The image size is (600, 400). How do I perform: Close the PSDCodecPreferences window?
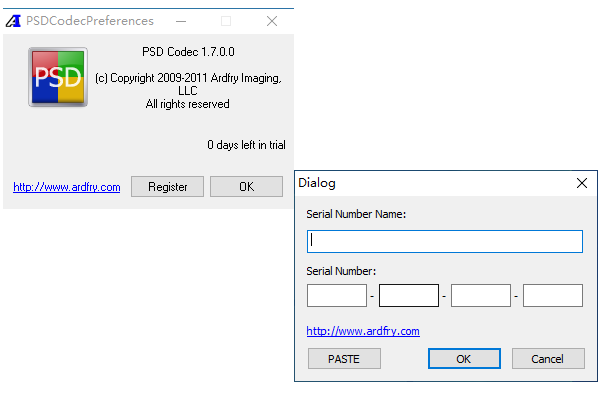272,21
